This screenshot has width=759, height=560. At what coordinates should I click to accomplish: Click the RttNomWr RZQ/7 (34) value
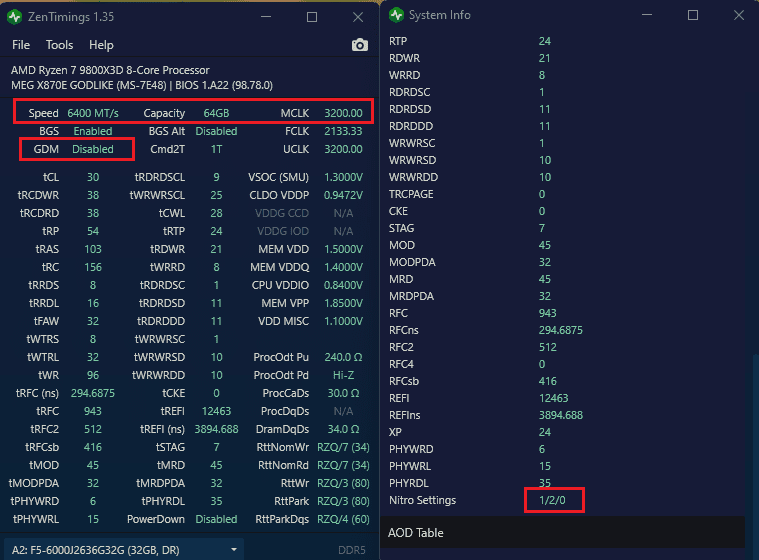coord(343,447)
